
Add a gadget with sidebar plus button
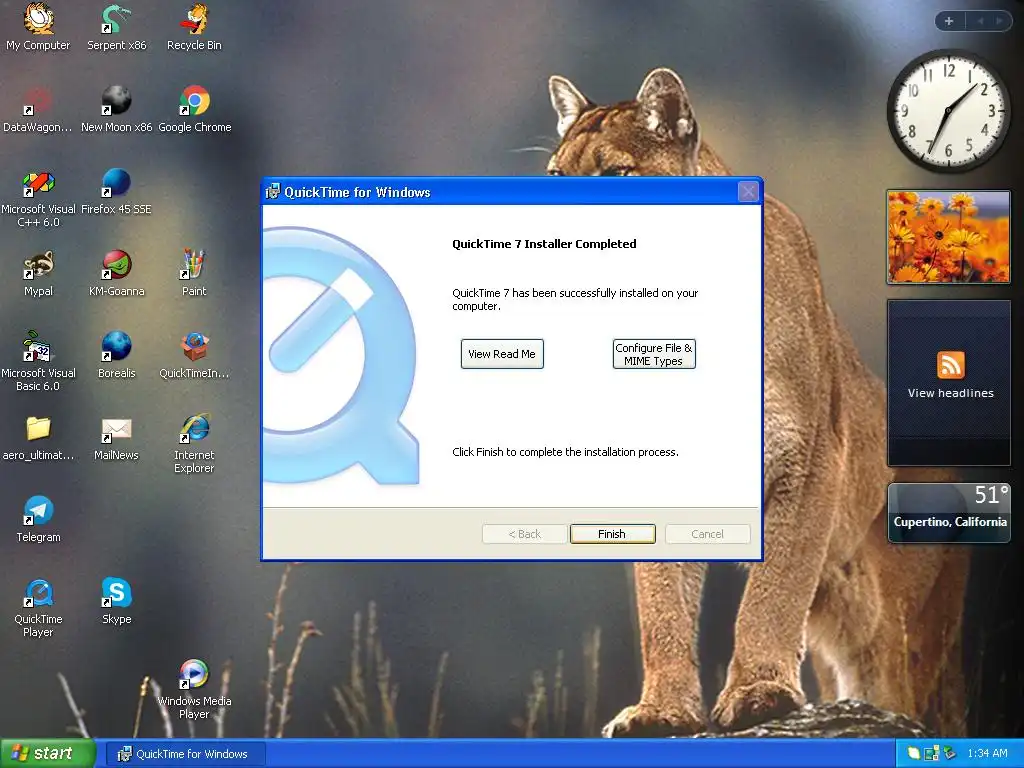click(949, 21)
